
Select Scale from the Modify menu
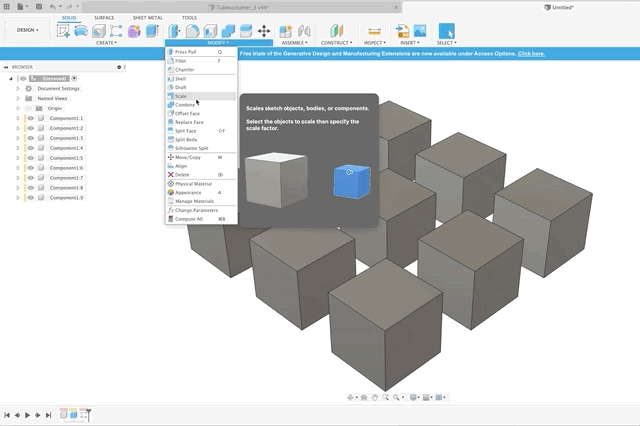point(181,96)
